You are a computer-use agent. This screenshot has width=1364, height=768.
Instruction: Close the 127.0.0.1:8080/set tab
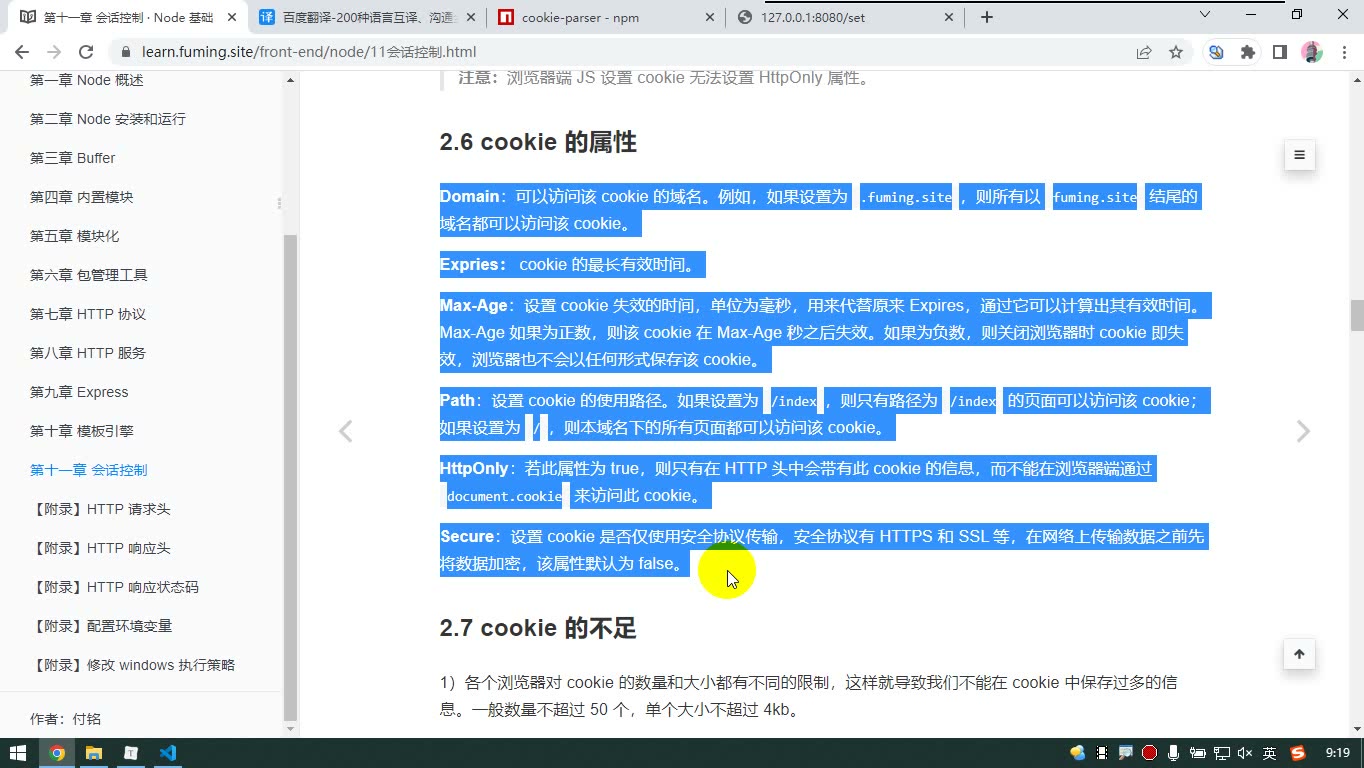pos(949,17)
